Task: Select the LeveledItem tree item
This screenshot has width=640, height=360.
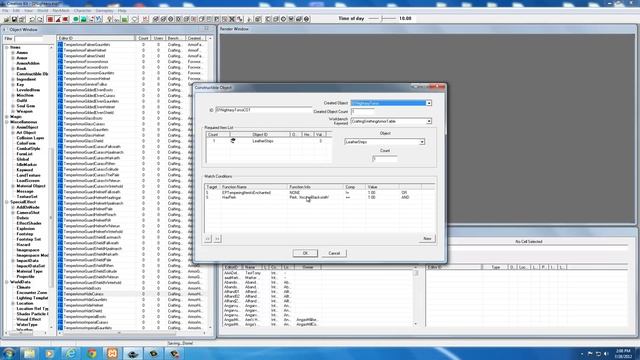Action: pos(28,90)
